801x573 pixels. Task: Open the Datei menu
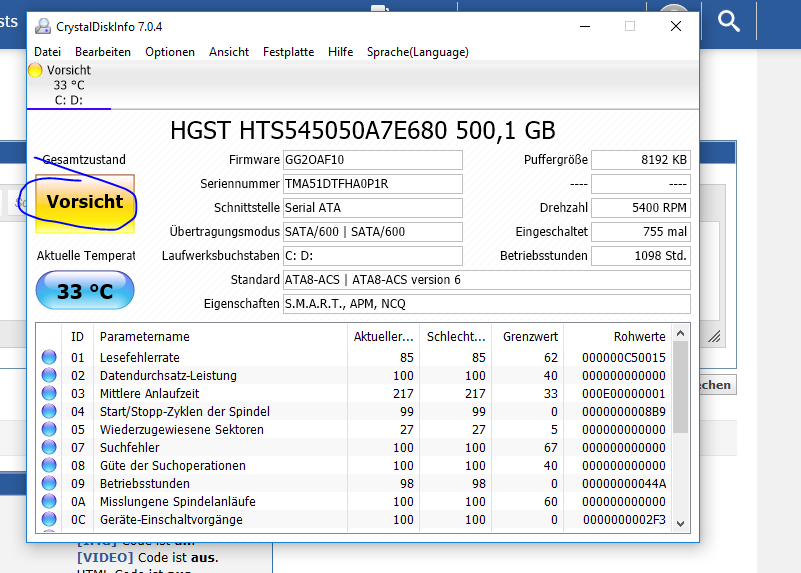pyautogui.click(x=48, y=52)
